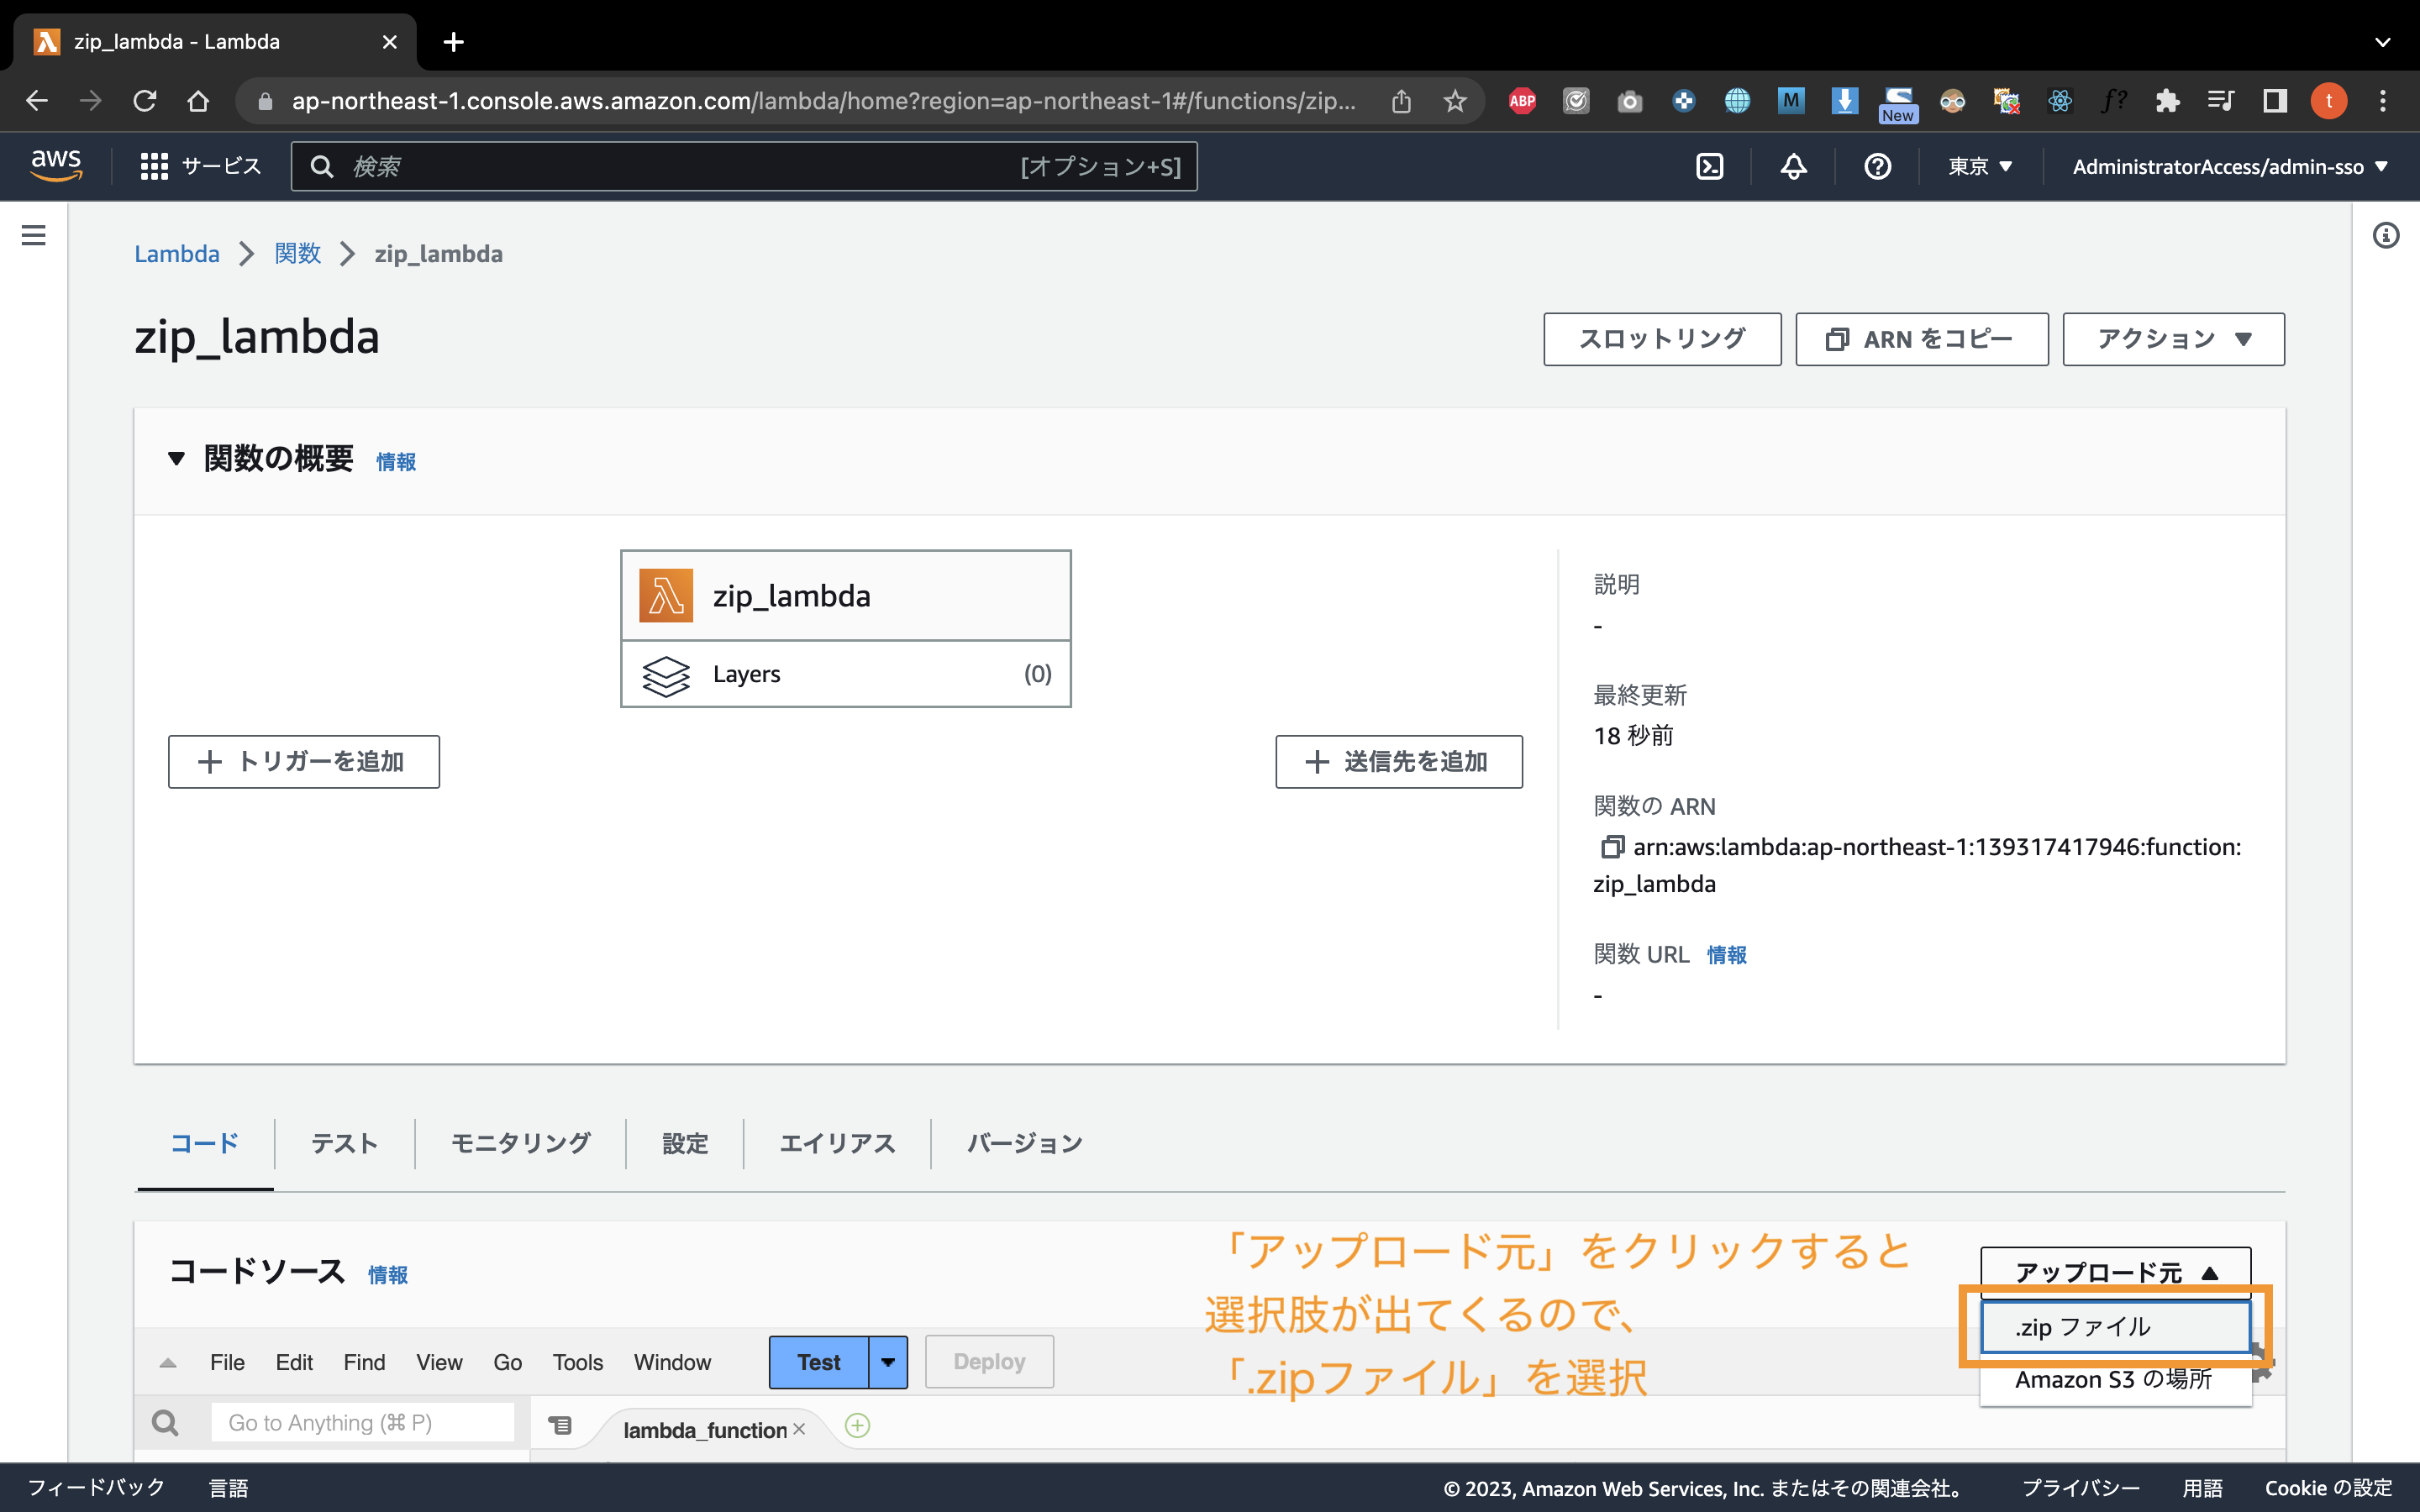Open the AWS services grid menu
Image resolution: width=2420 pixels, height=1512 pixels.
click(x=155, y=166)
